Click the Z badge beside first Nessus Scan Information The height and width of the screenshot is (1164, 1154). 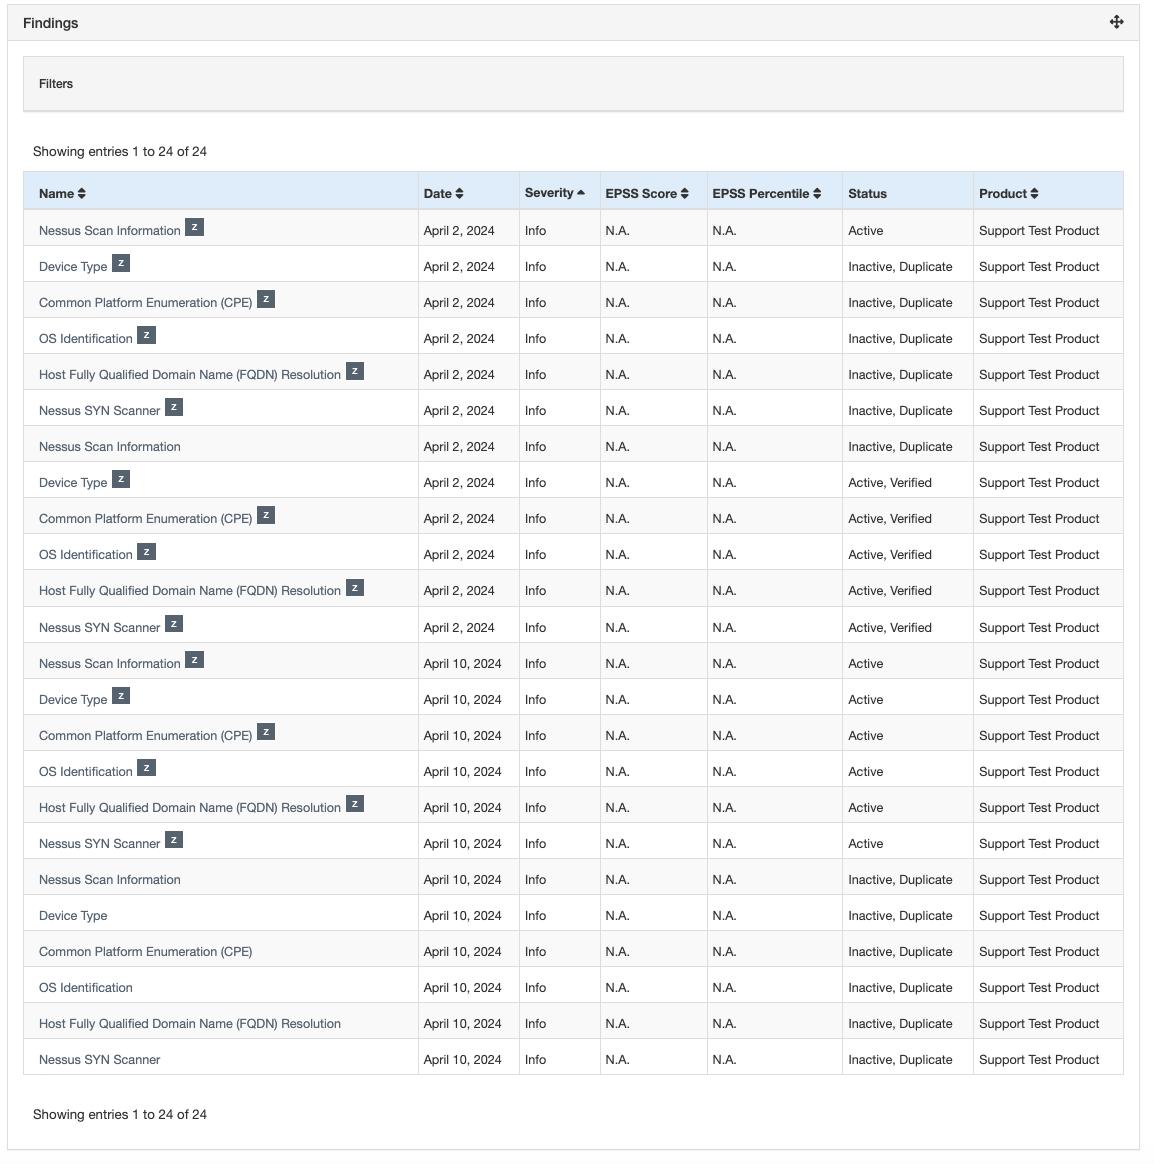(195, 228)
